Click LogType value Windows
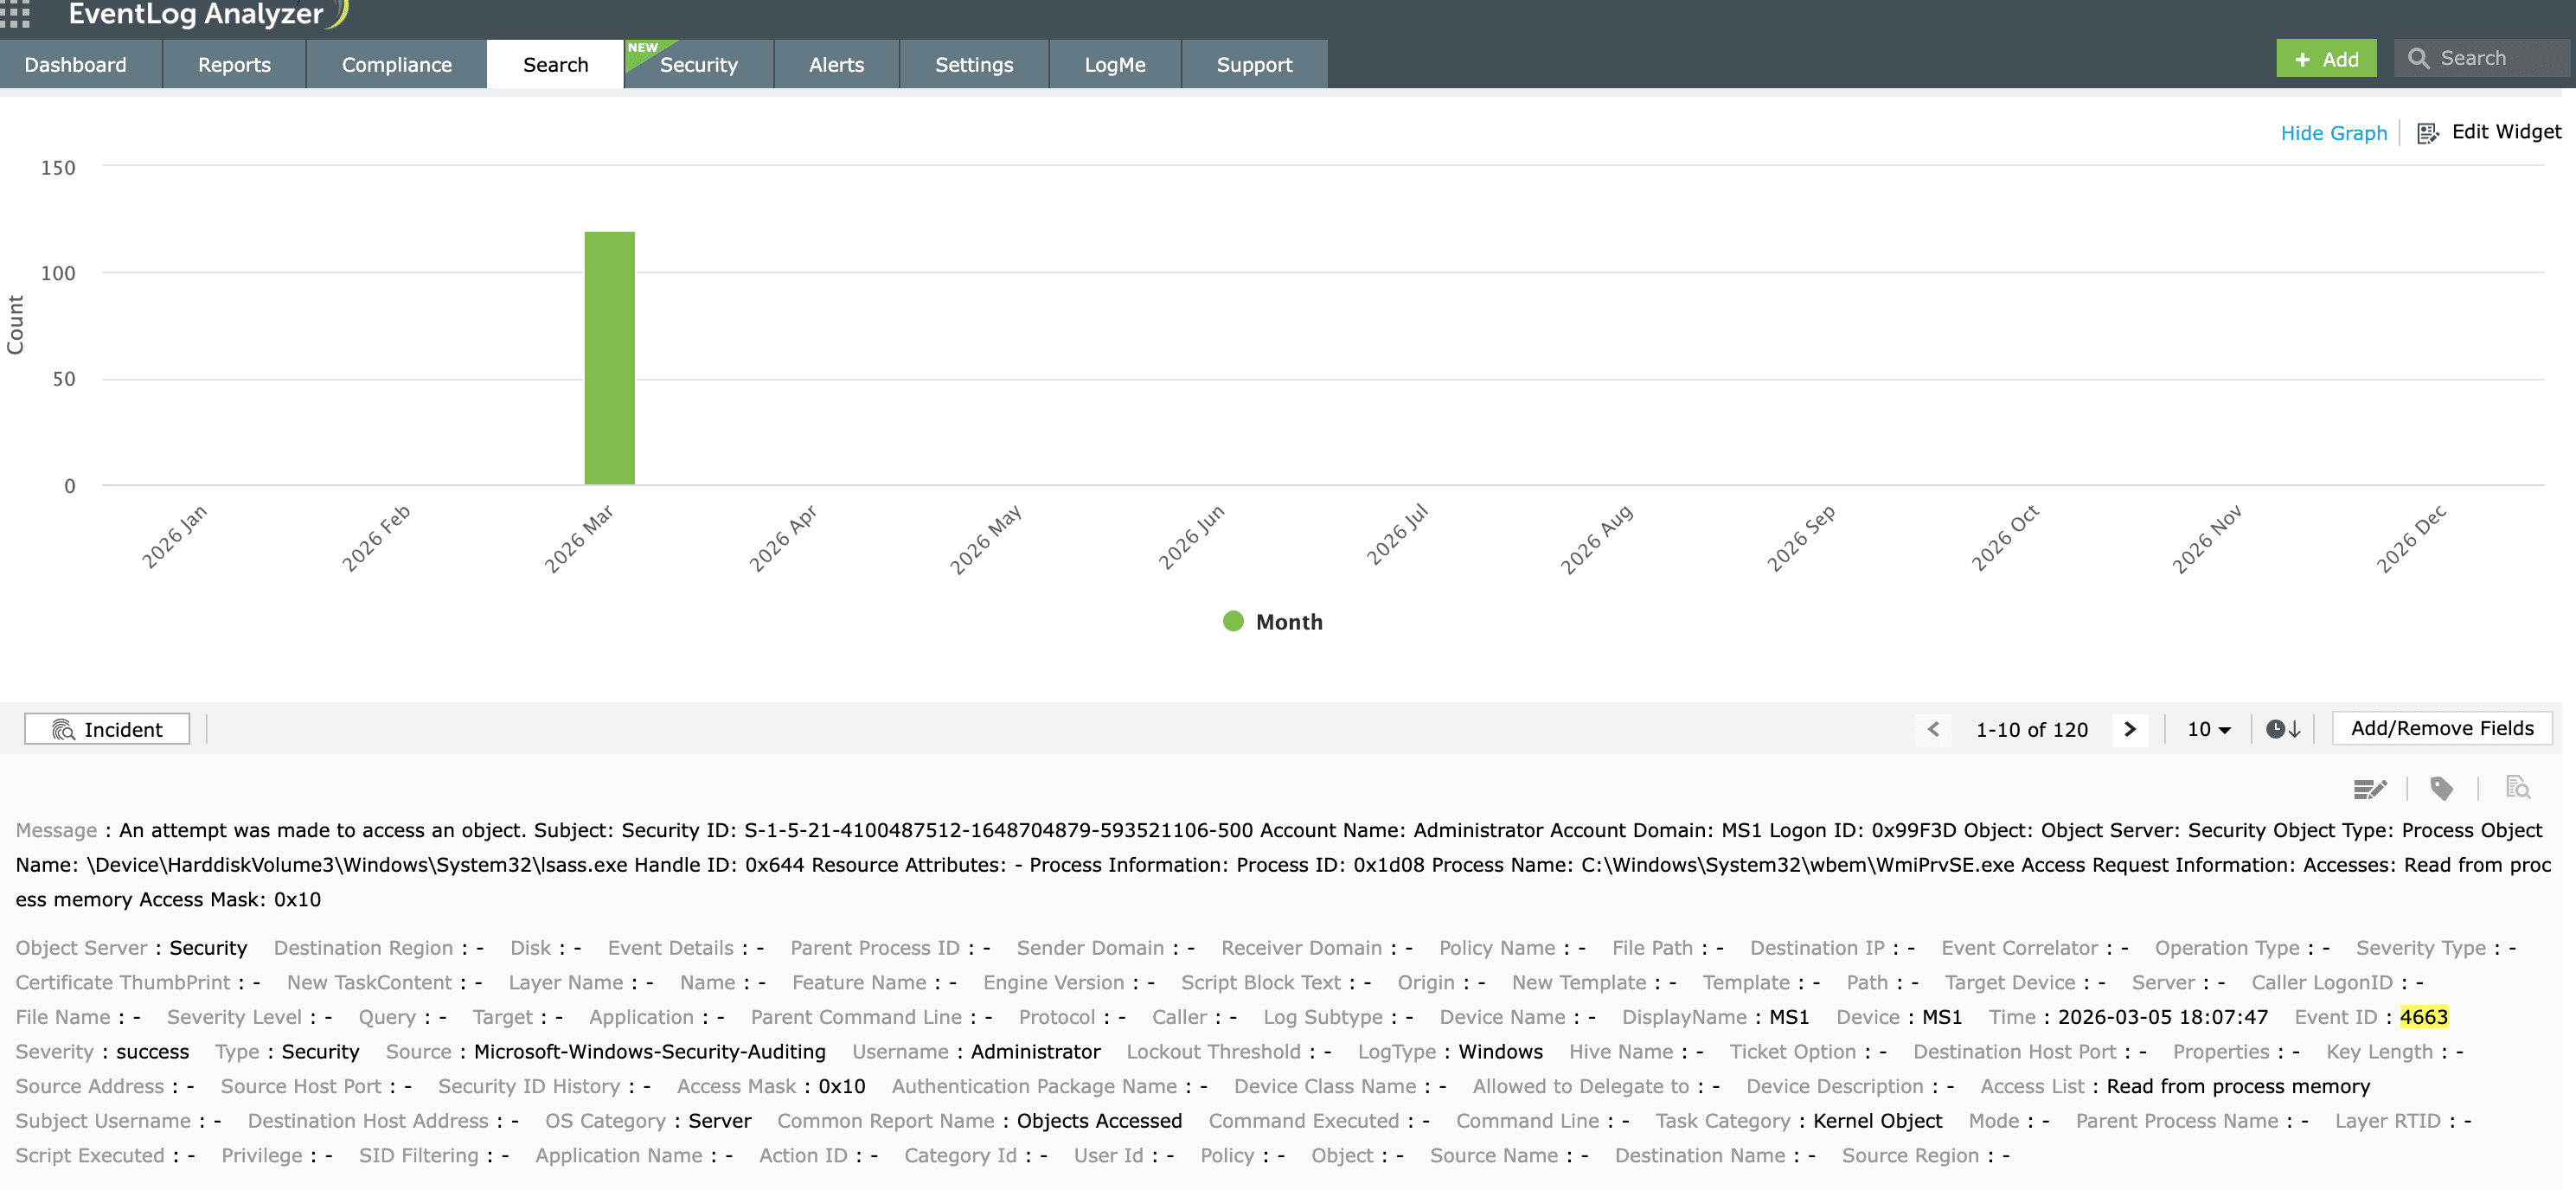 click(1500, 1052)
